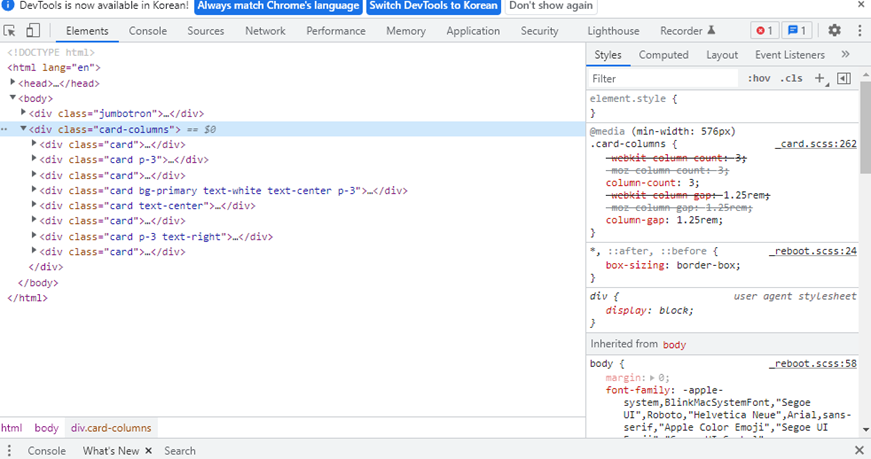The height and width of the screenshot is (459, 871).
Task: Close the DevTools language info bar
Action: click(860, 5)
